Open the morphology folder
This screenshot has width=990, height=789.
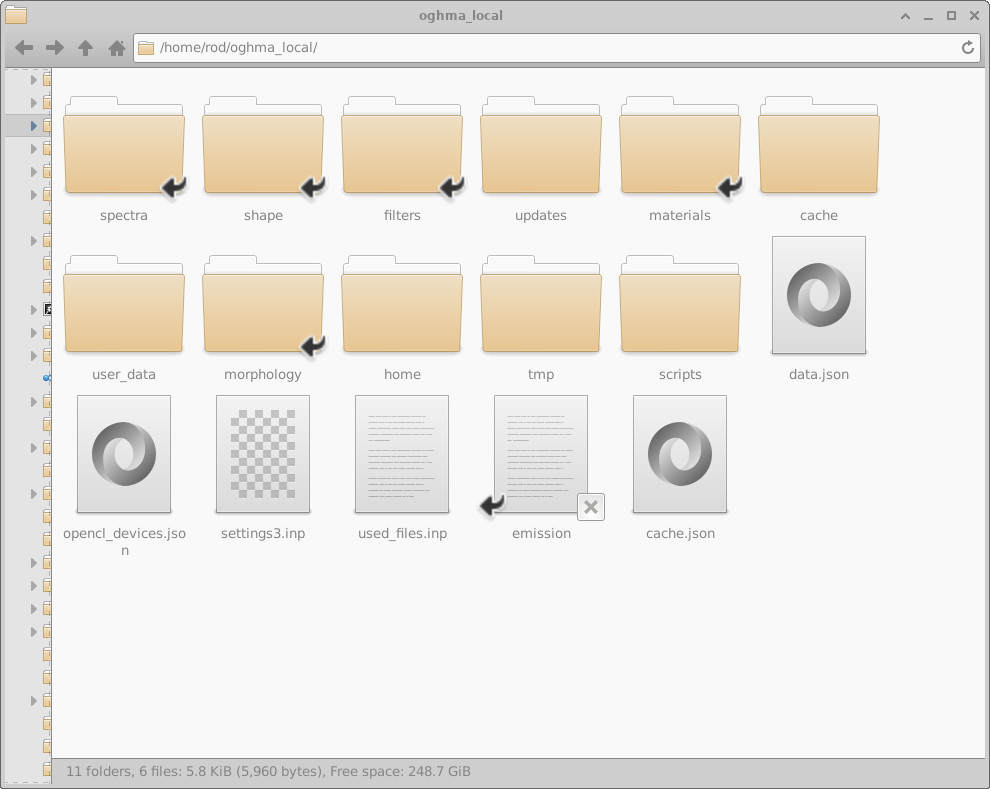pyautogui.click(x=263, y=304)
